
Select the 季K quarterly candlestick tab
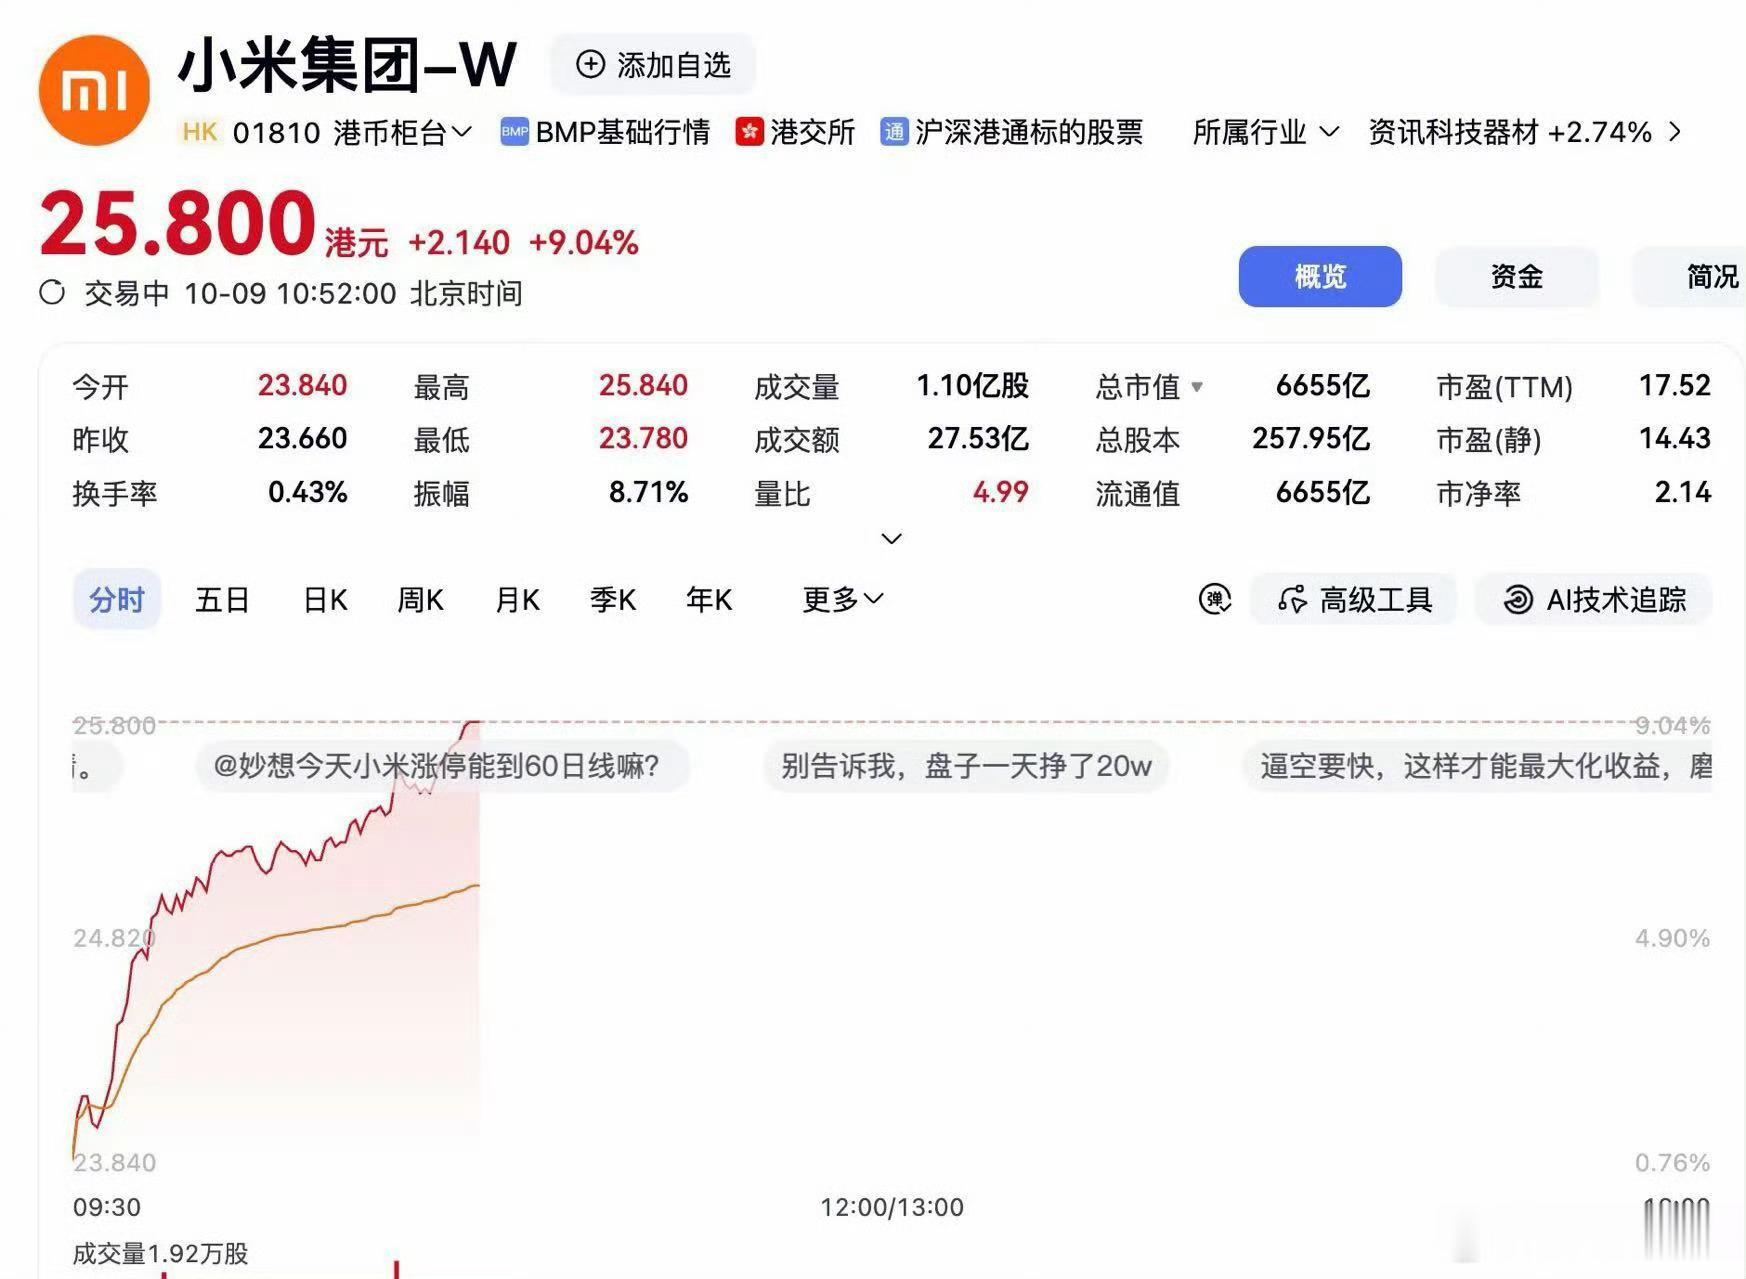tap(613, 600)
